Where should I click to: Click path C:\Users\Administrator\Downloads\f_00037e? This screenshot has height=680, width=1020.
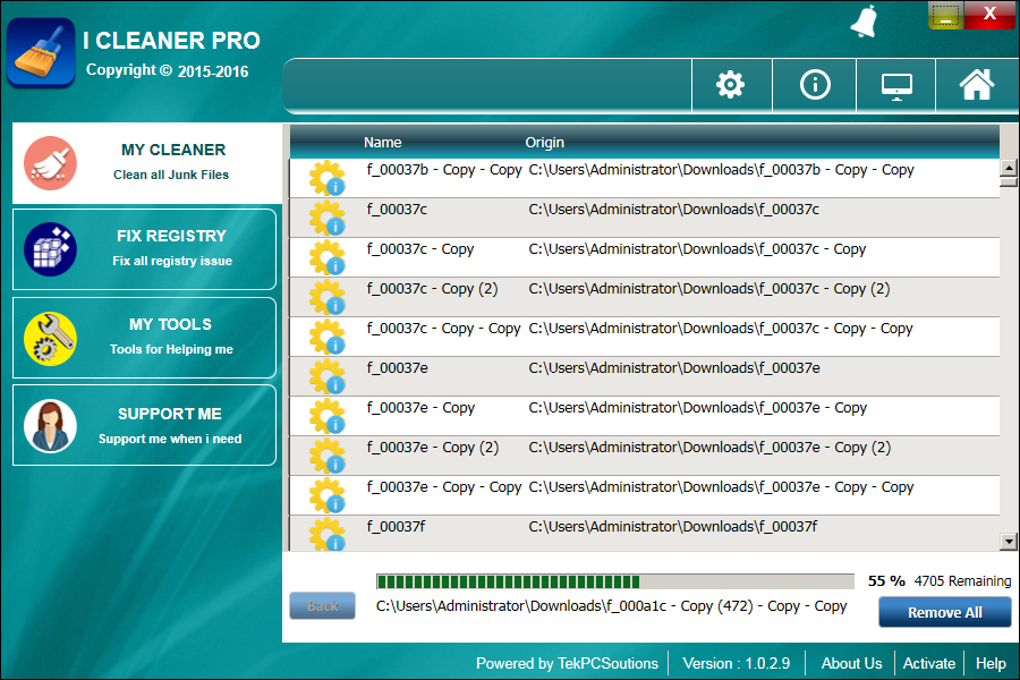[674, 368]
